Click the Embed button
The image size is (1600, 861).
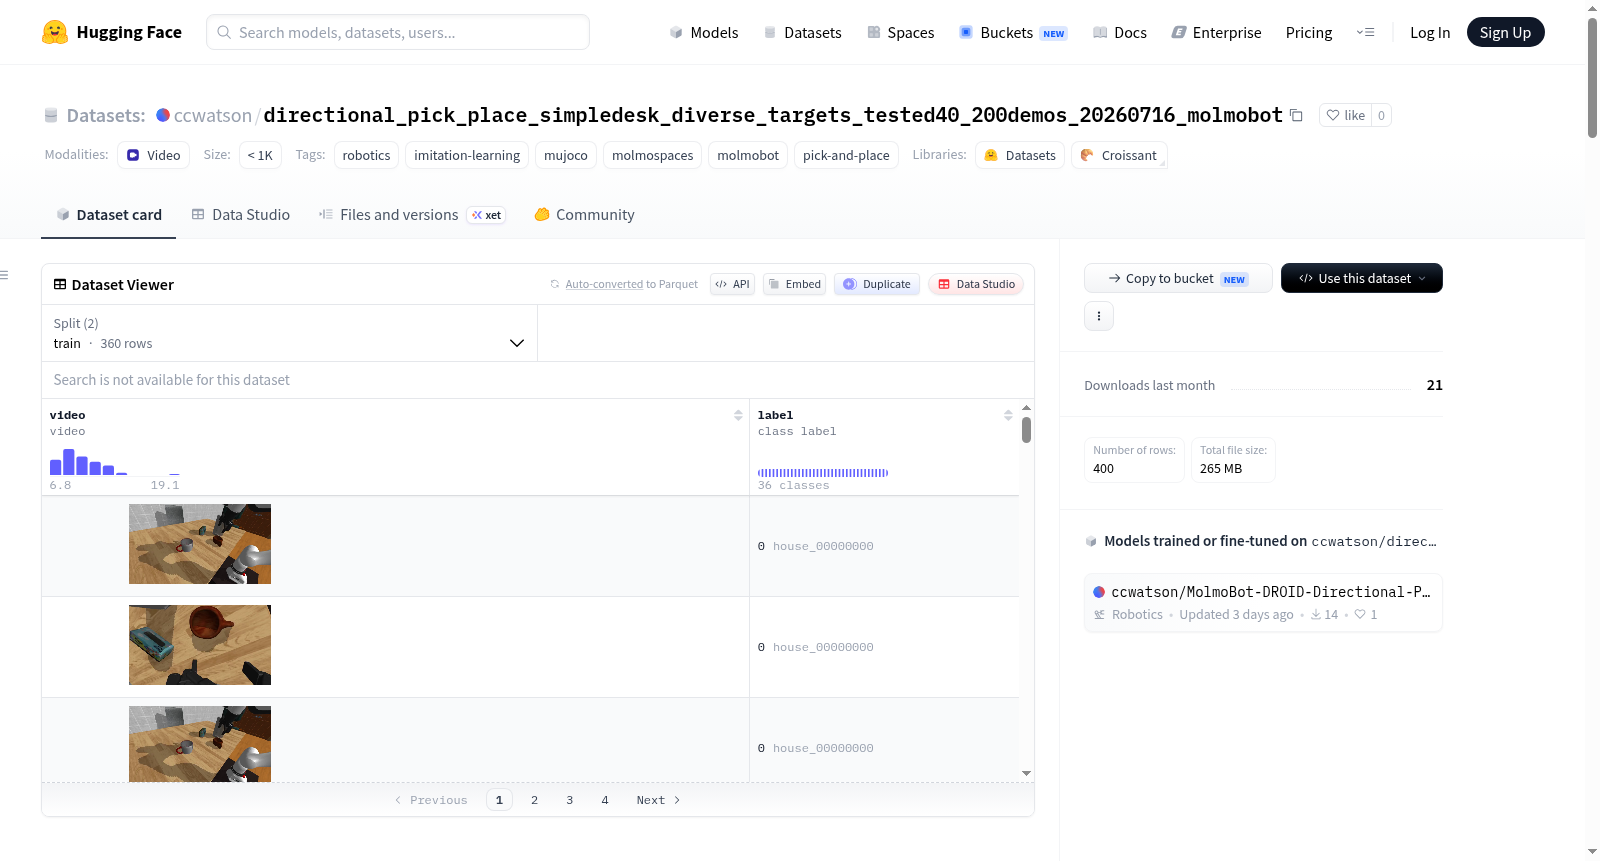794,284
